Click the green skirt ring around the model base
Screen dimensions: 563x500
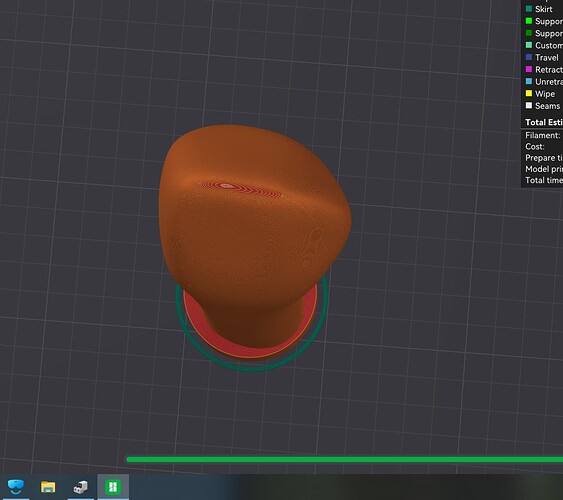251,369
